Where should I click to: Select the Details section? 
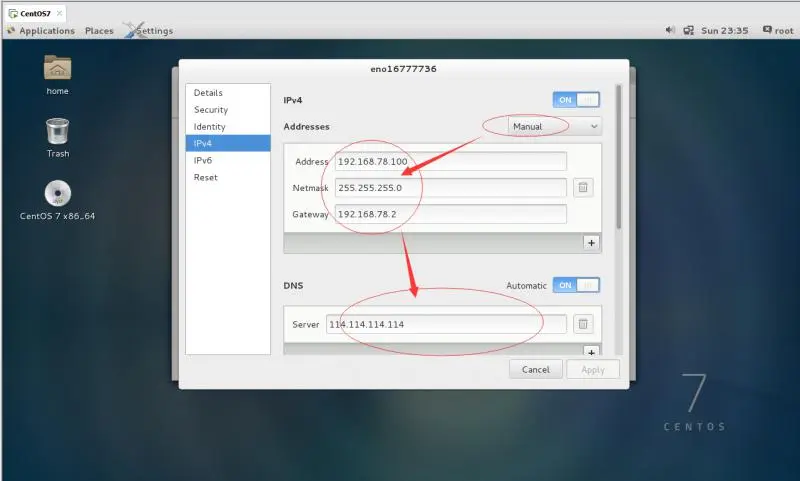(x=228, y=93)
